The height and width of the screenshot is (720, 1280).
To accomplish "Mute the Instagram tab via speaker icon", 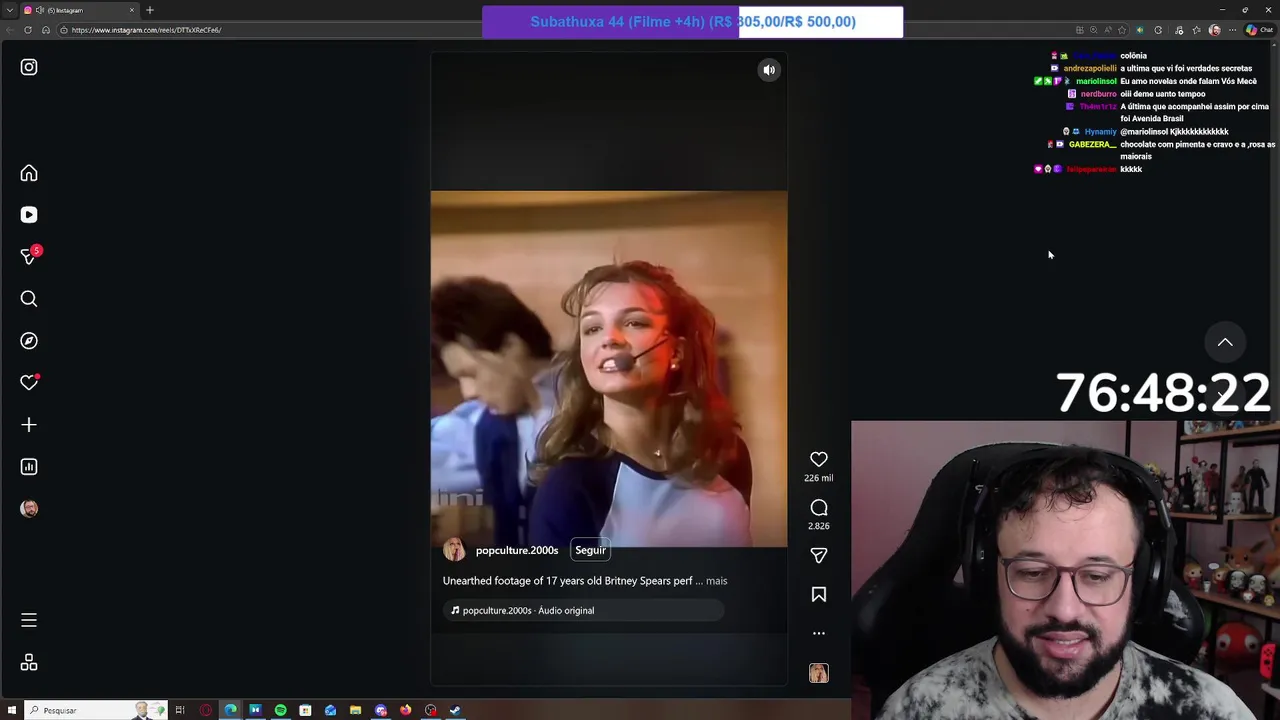I will coord(39,10).
